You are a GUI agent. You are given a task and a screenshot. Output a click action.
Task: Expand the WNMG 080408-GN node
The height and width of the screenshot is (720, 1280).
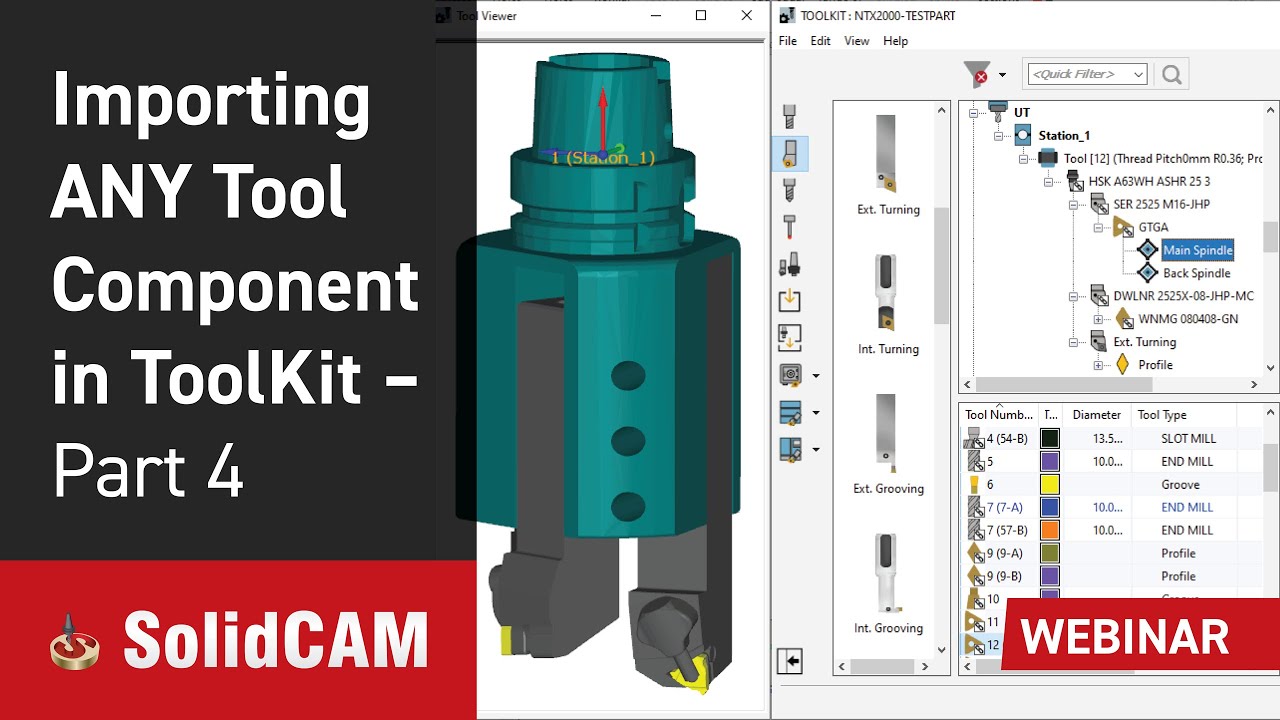point(1098,319)
